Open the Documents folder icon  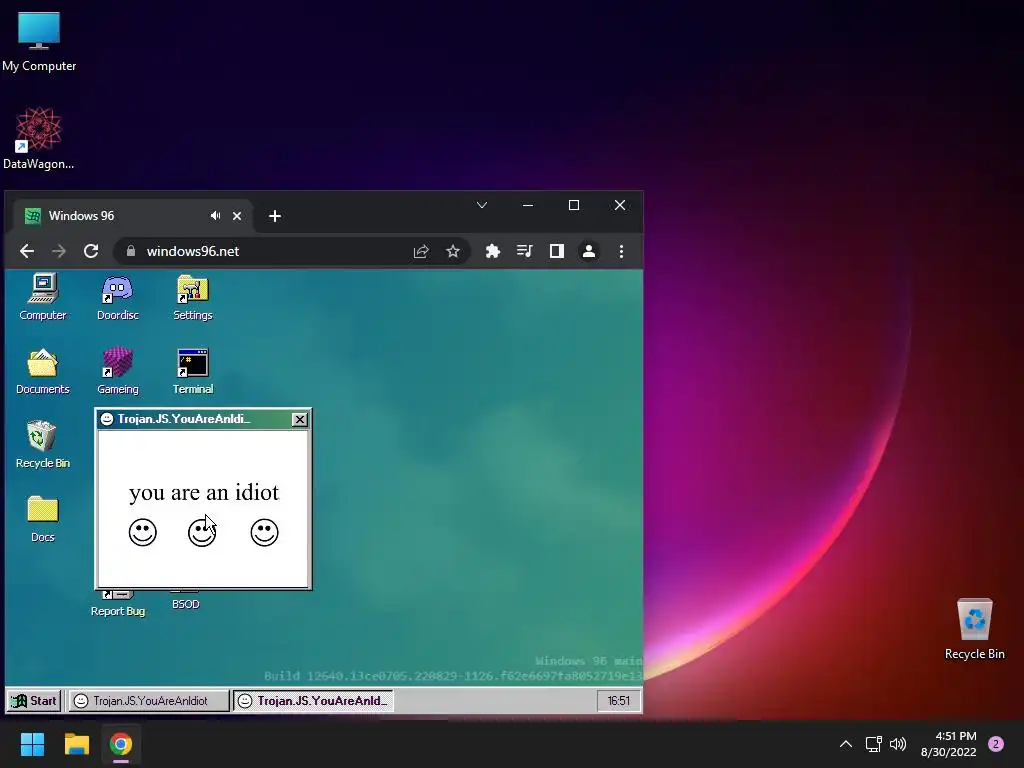point(42,372)
